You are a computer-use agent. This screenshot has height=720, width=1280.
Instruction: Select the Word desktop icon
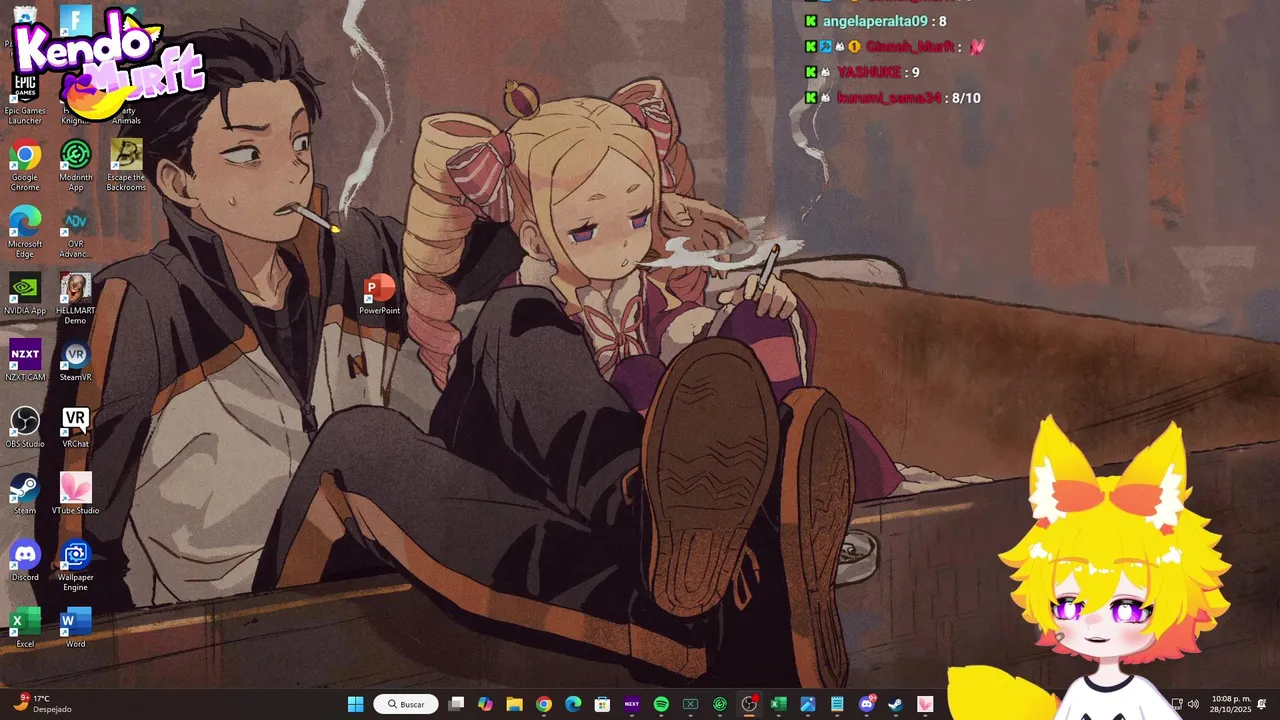(x=76, y=628)
